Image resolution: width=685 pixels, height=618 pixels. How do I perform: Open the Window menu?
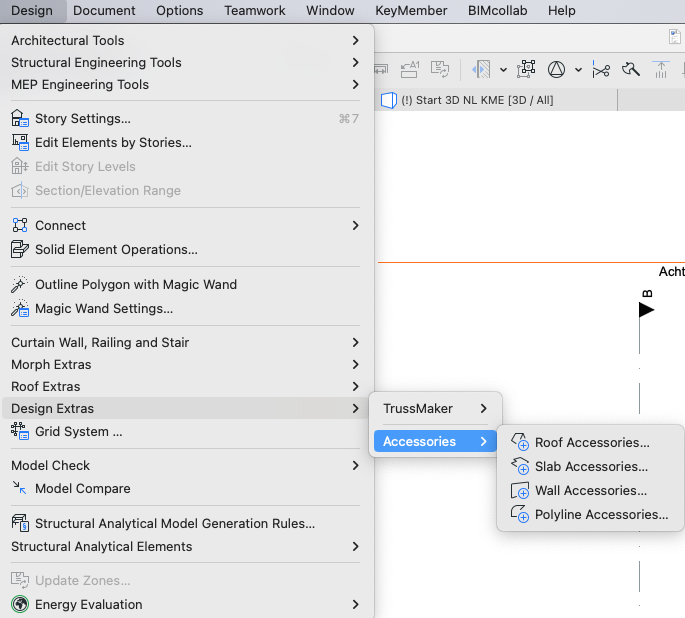click(330, 10)
